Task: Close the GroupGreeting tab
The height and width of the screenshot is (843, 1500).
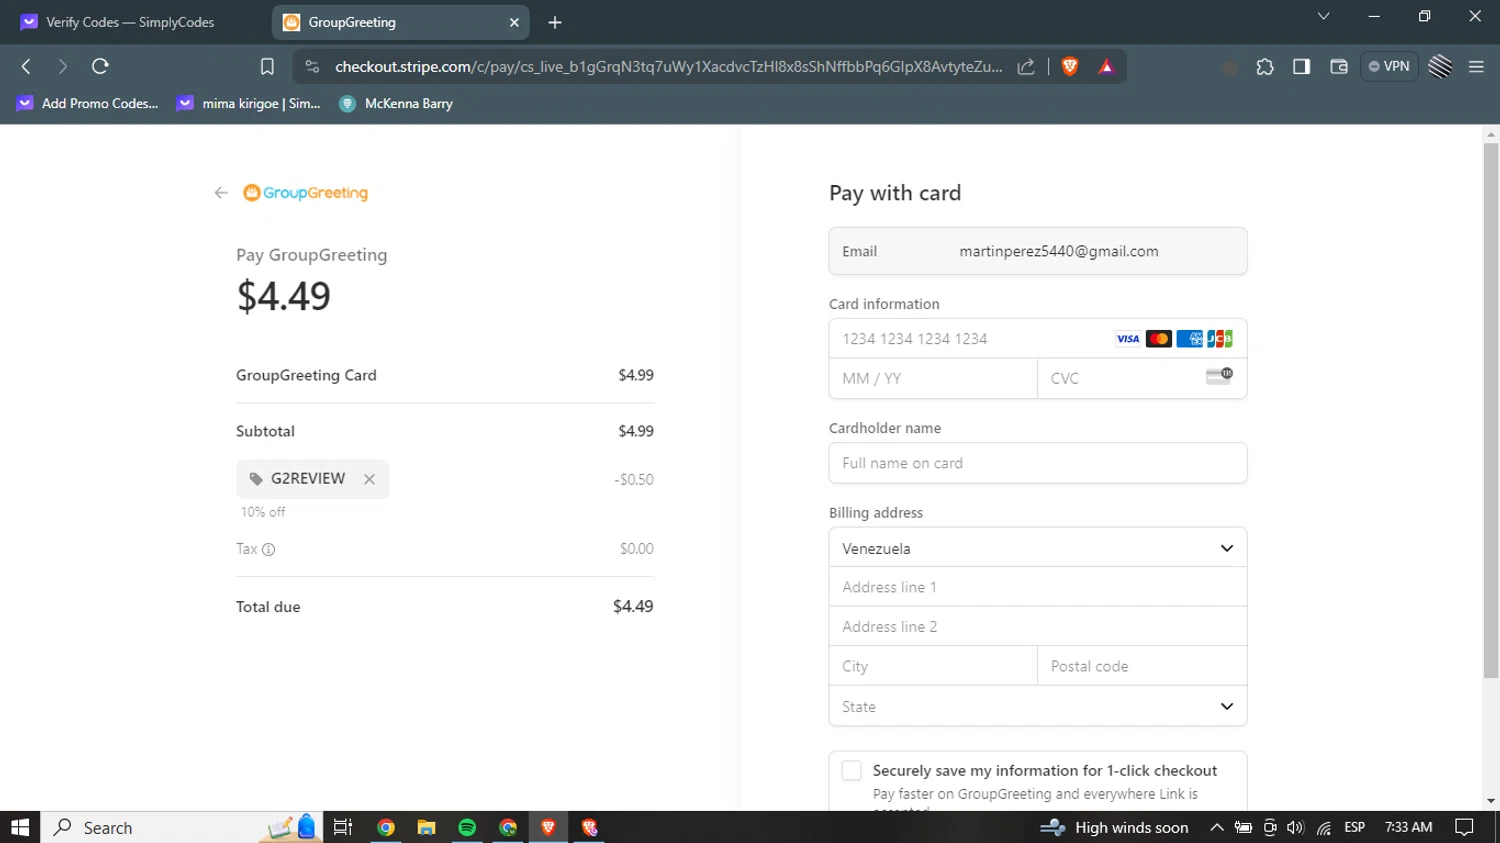Action: point(514,22)
